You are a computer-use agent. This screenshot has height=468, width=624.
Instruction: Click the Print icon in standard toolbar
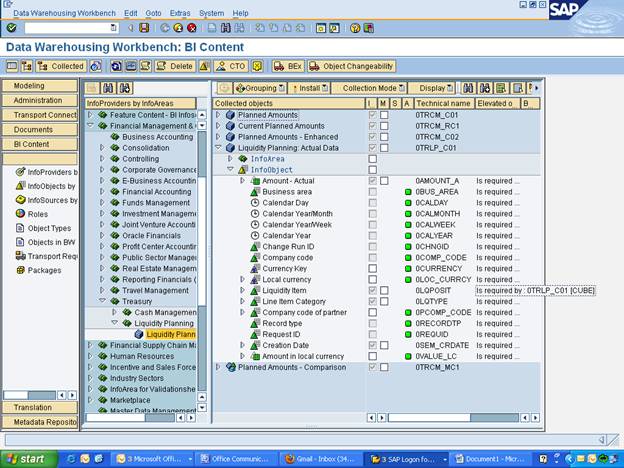click(212, 28)
